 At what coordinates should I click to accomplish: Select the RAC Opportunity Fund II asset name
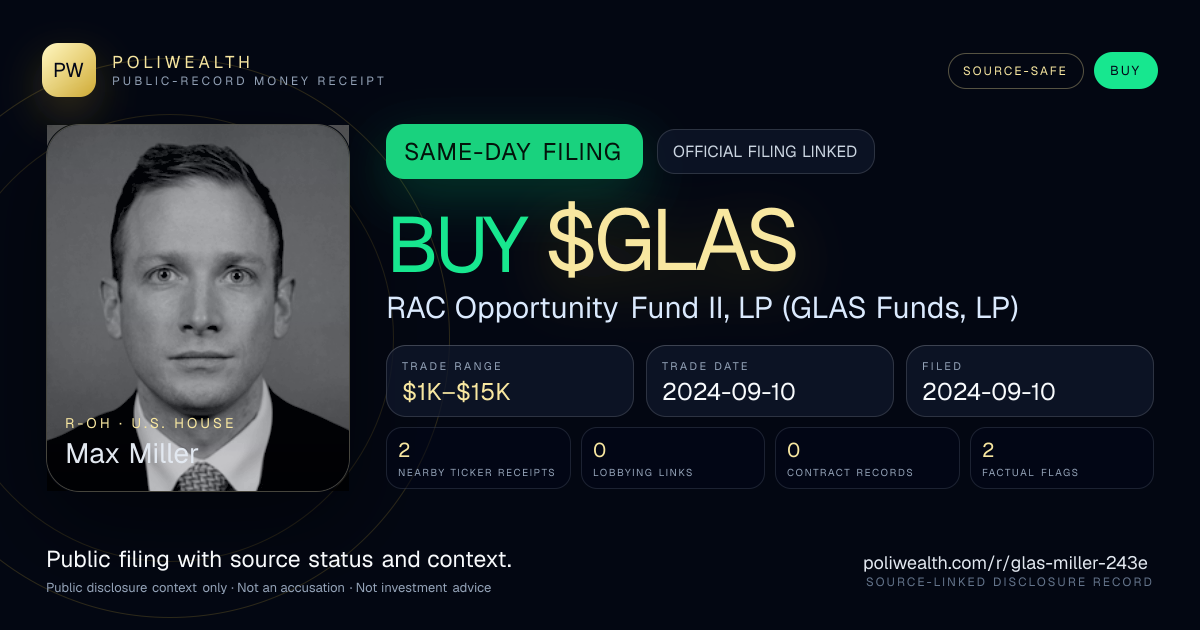tap(702, 308)
